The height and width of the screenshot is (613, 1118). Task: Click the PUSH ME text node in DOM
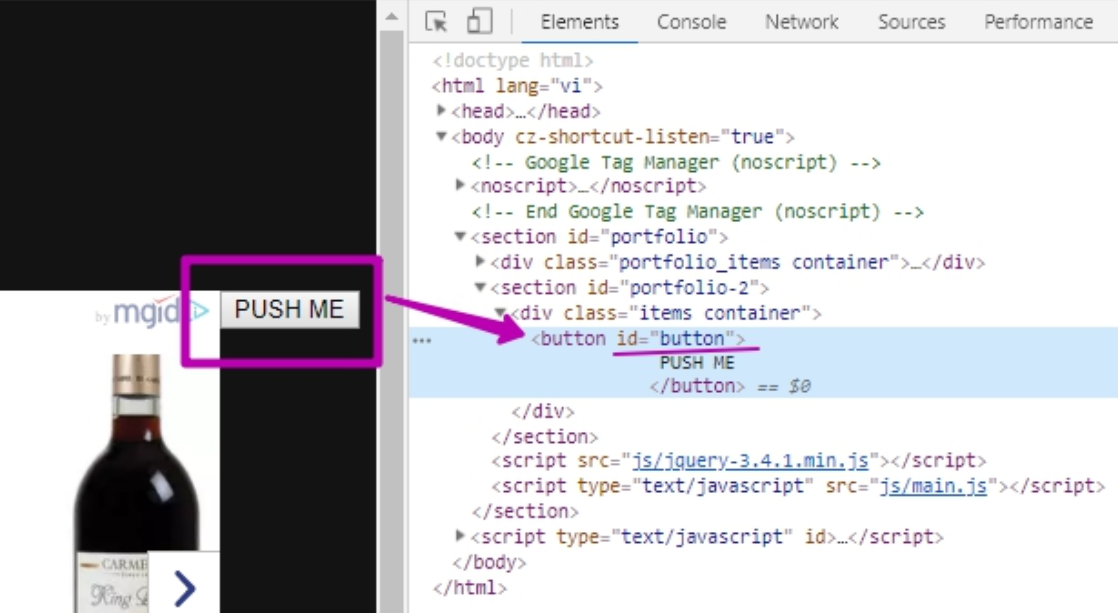click(x=697, y=363)
